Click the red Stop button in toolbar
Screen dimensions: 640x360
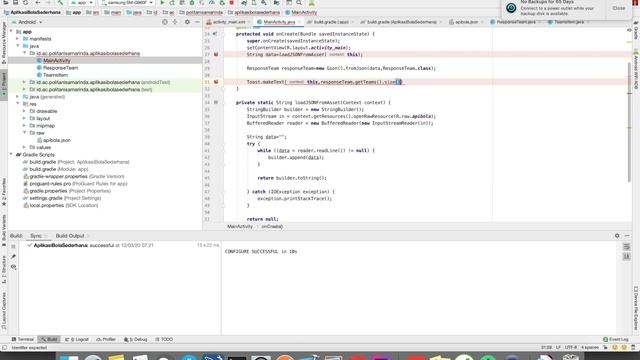[x=231, y=3]
